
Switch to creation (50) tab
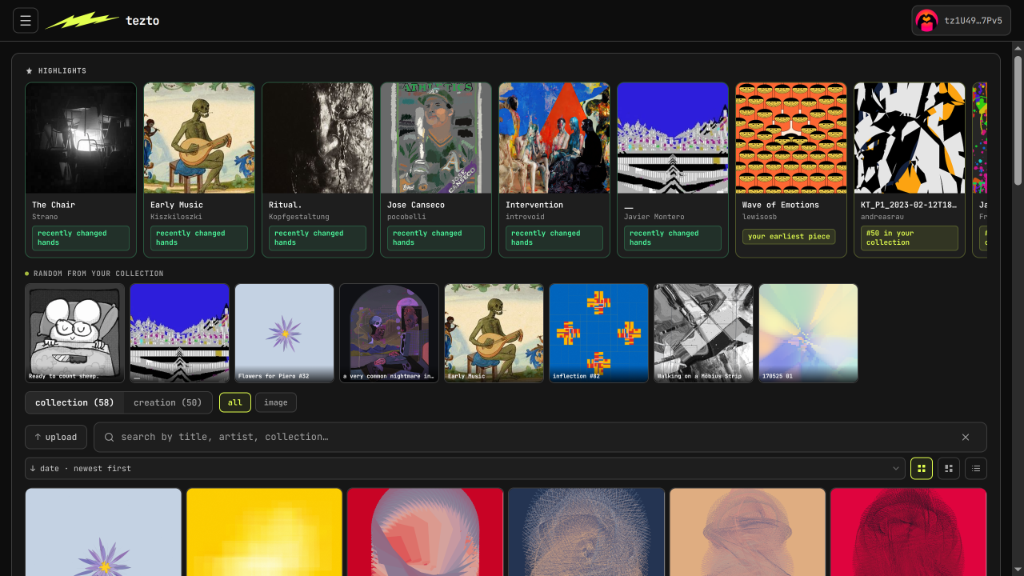point(168,403)
